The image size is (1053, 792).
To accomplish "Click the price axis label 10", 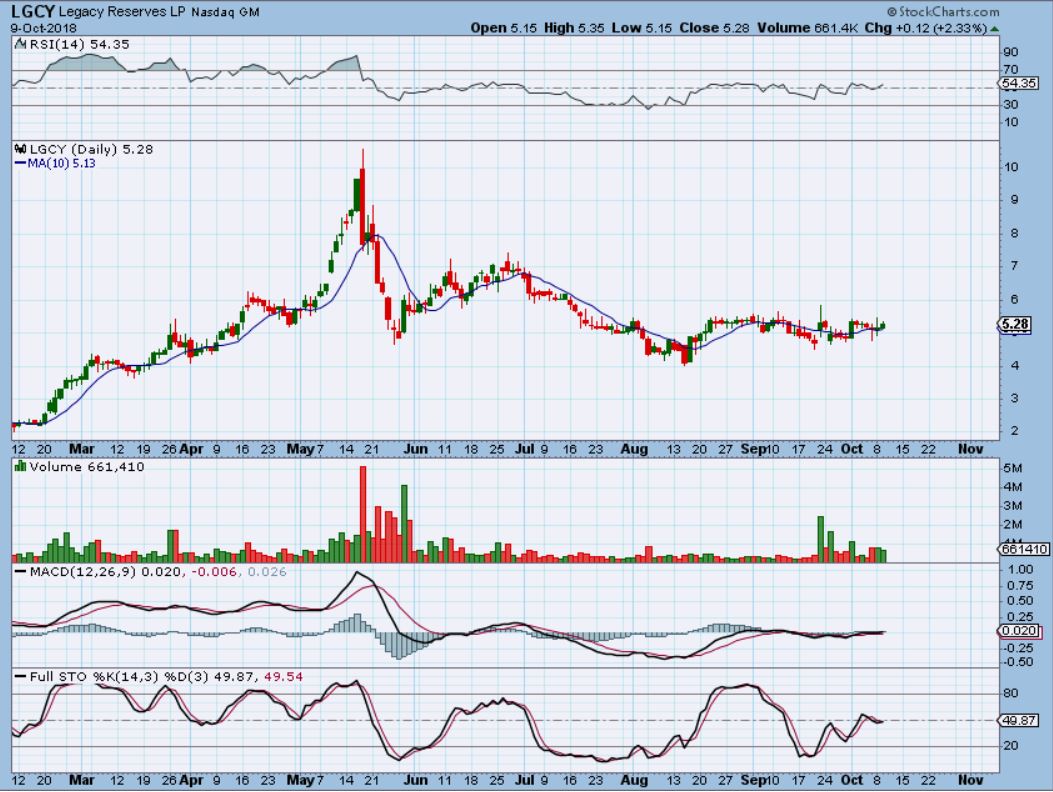I will pyautogui.click(x=1011, y=167).
